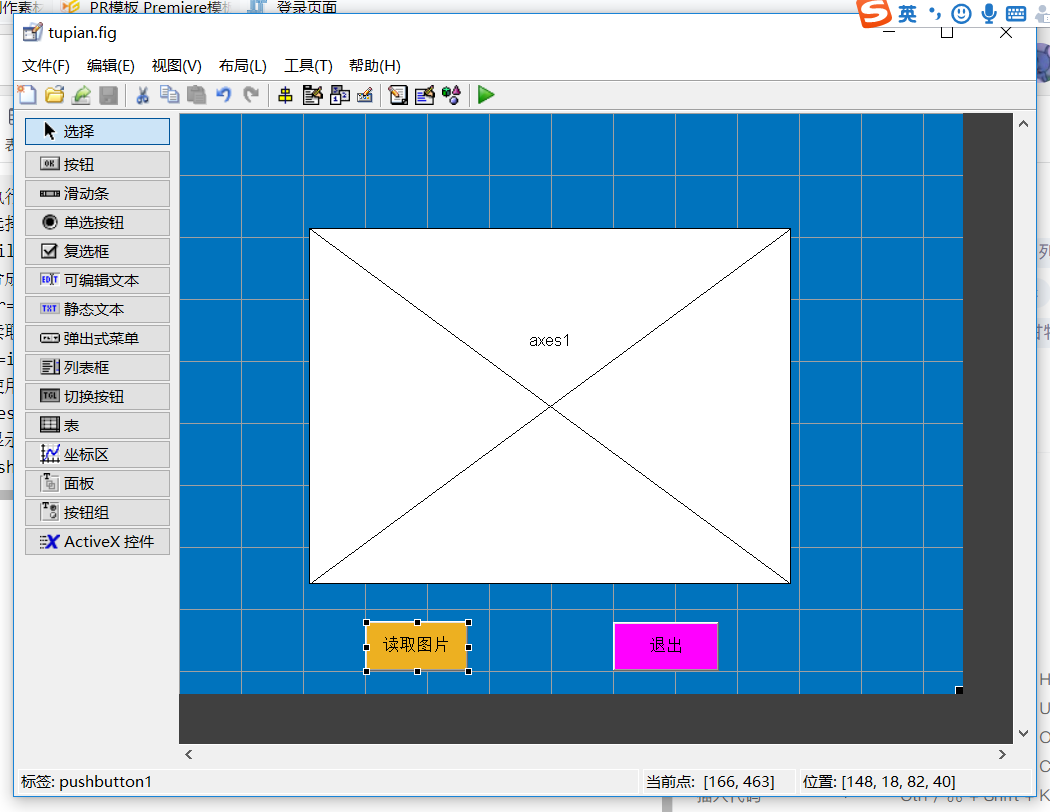Toggle the Sogou punctuation mode icon
The height and width of the screenshot is (812, 1050).
(x=935, y=13)
